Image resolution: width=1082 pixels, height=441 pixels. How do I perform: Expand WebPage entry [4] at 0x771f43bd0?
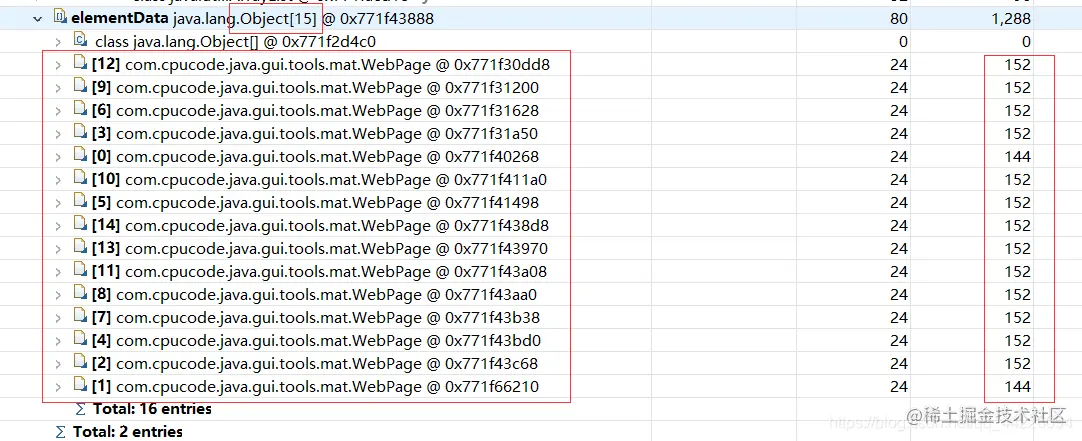click(59, 341)
